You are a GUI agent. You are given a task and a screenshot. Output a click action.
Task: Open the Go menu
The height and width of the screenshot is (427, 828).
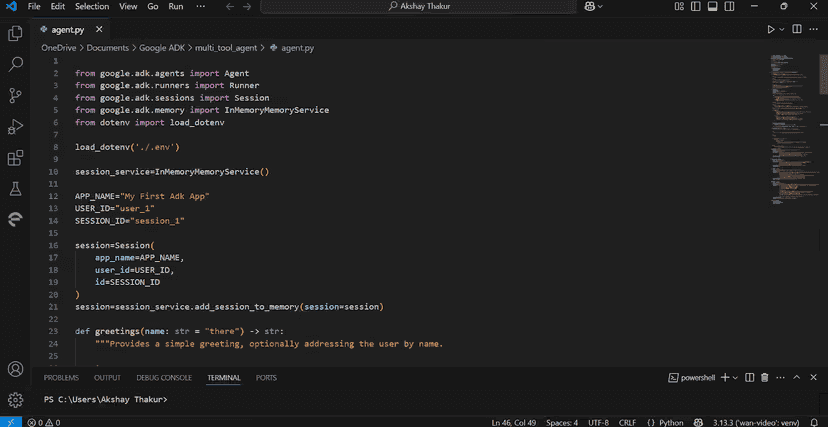pos(153,6)
